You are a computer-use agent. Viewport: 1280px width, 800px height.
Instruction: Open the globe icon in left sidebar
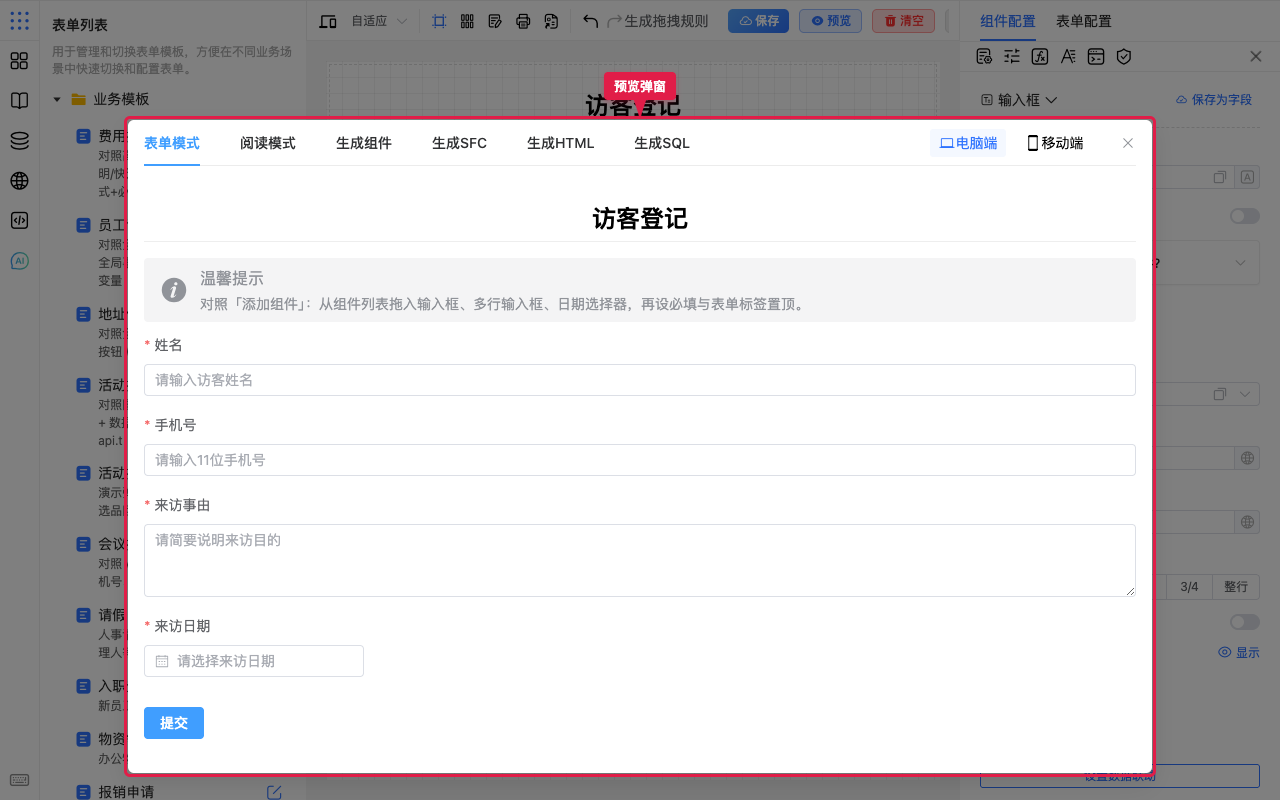point(19,181)
